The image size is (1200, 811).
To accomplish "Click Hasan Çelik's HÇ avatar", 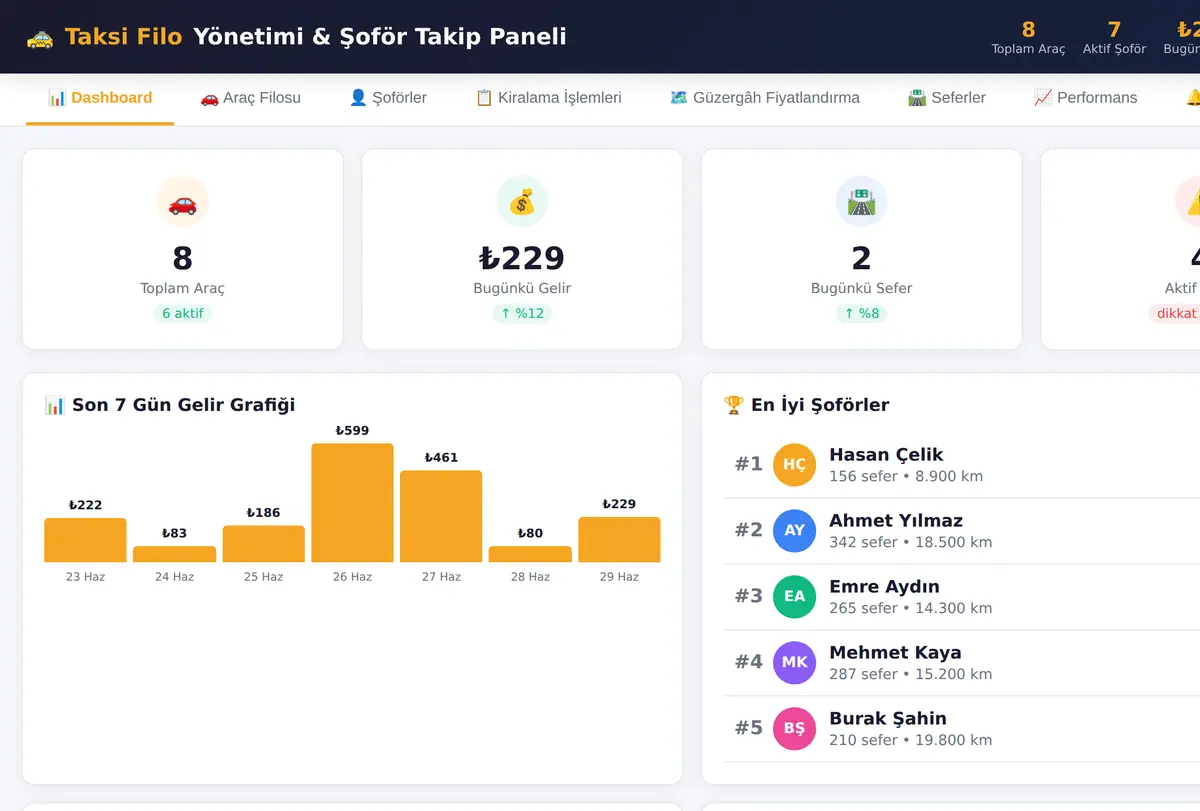I will (794, 465).
